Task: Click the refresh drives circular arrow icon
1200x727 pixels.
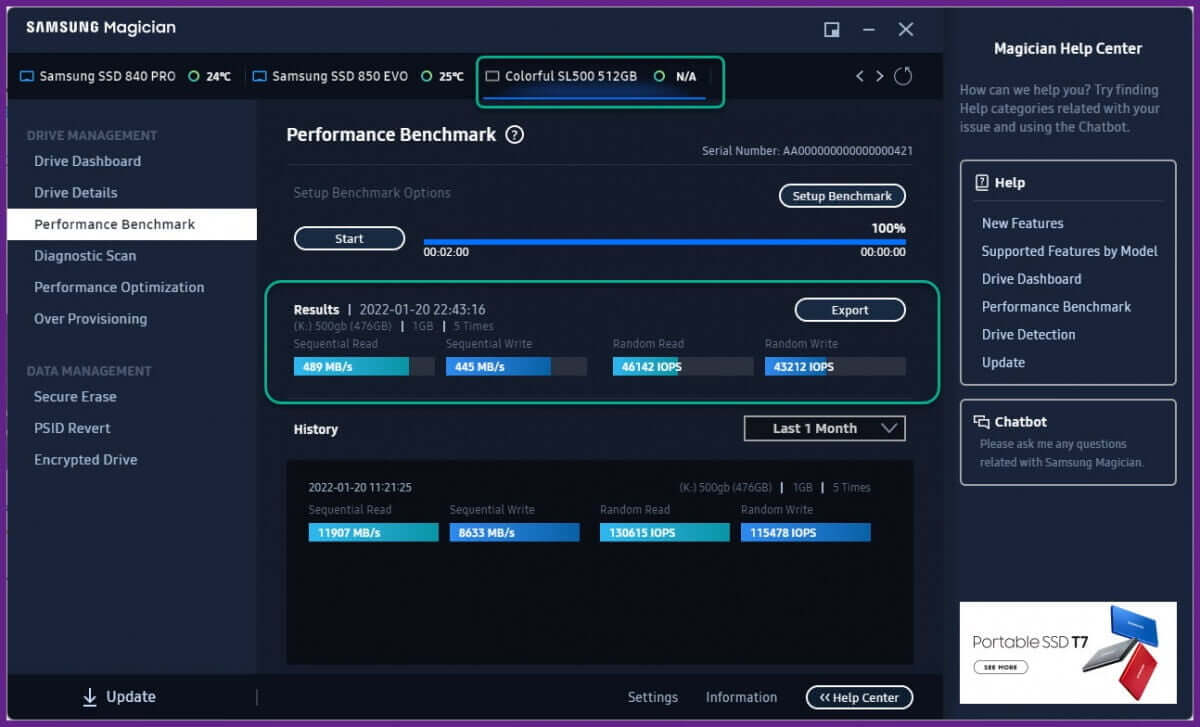Action: click(903, 76)
